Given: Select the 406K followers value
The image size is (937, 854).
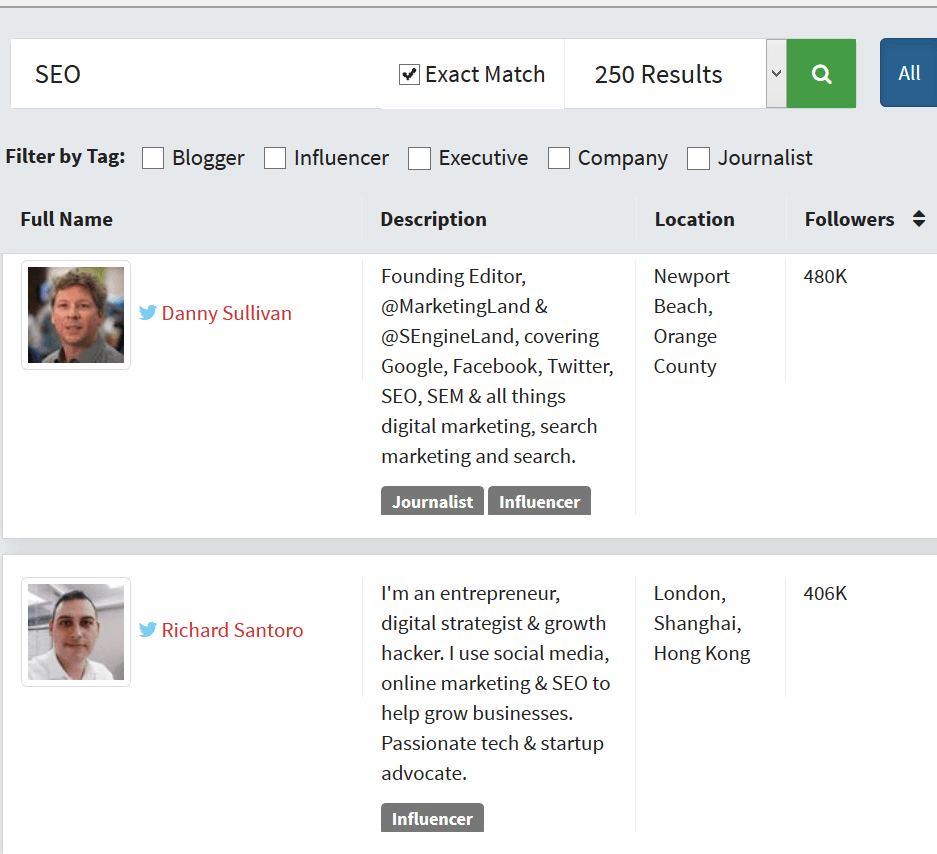Looking at the screenshot, I should click(x=825, y=593).
